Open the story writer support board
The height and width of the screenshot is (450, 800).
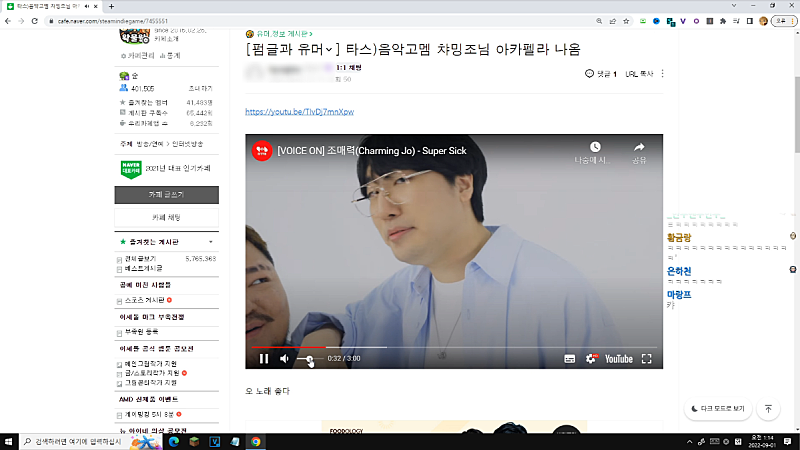click(x=152, y=373)
